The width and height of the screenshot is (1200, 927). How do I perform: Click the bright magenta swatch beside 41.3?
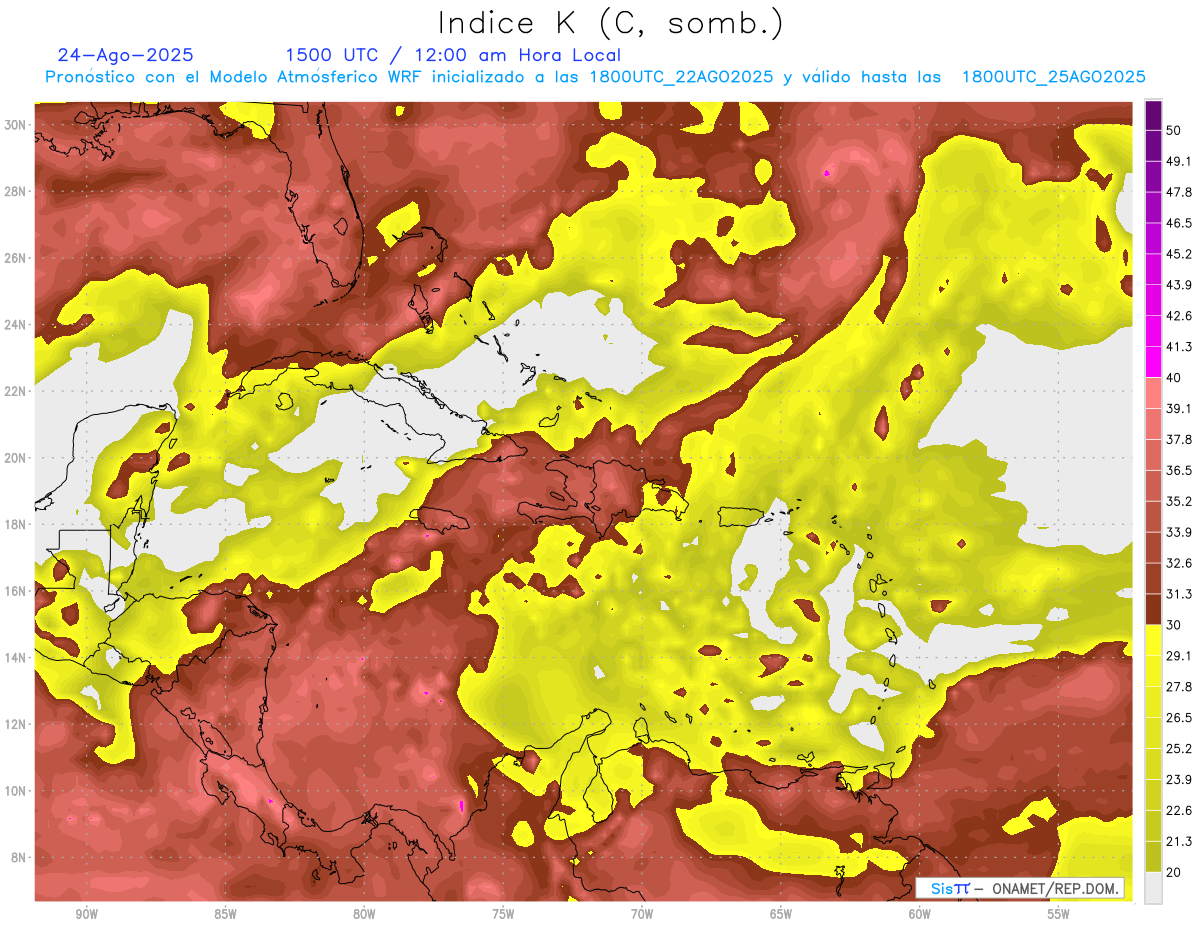[x=1153, y=361]
